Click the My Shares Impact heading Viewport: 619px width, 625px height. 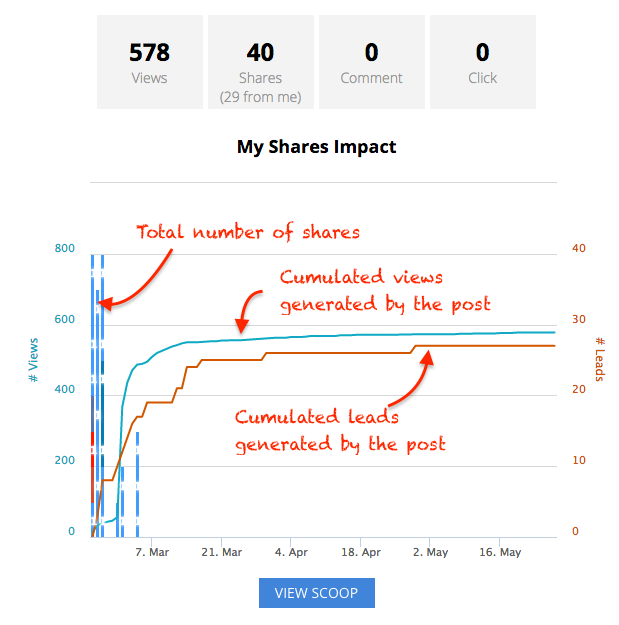click(x=316, y=147)
